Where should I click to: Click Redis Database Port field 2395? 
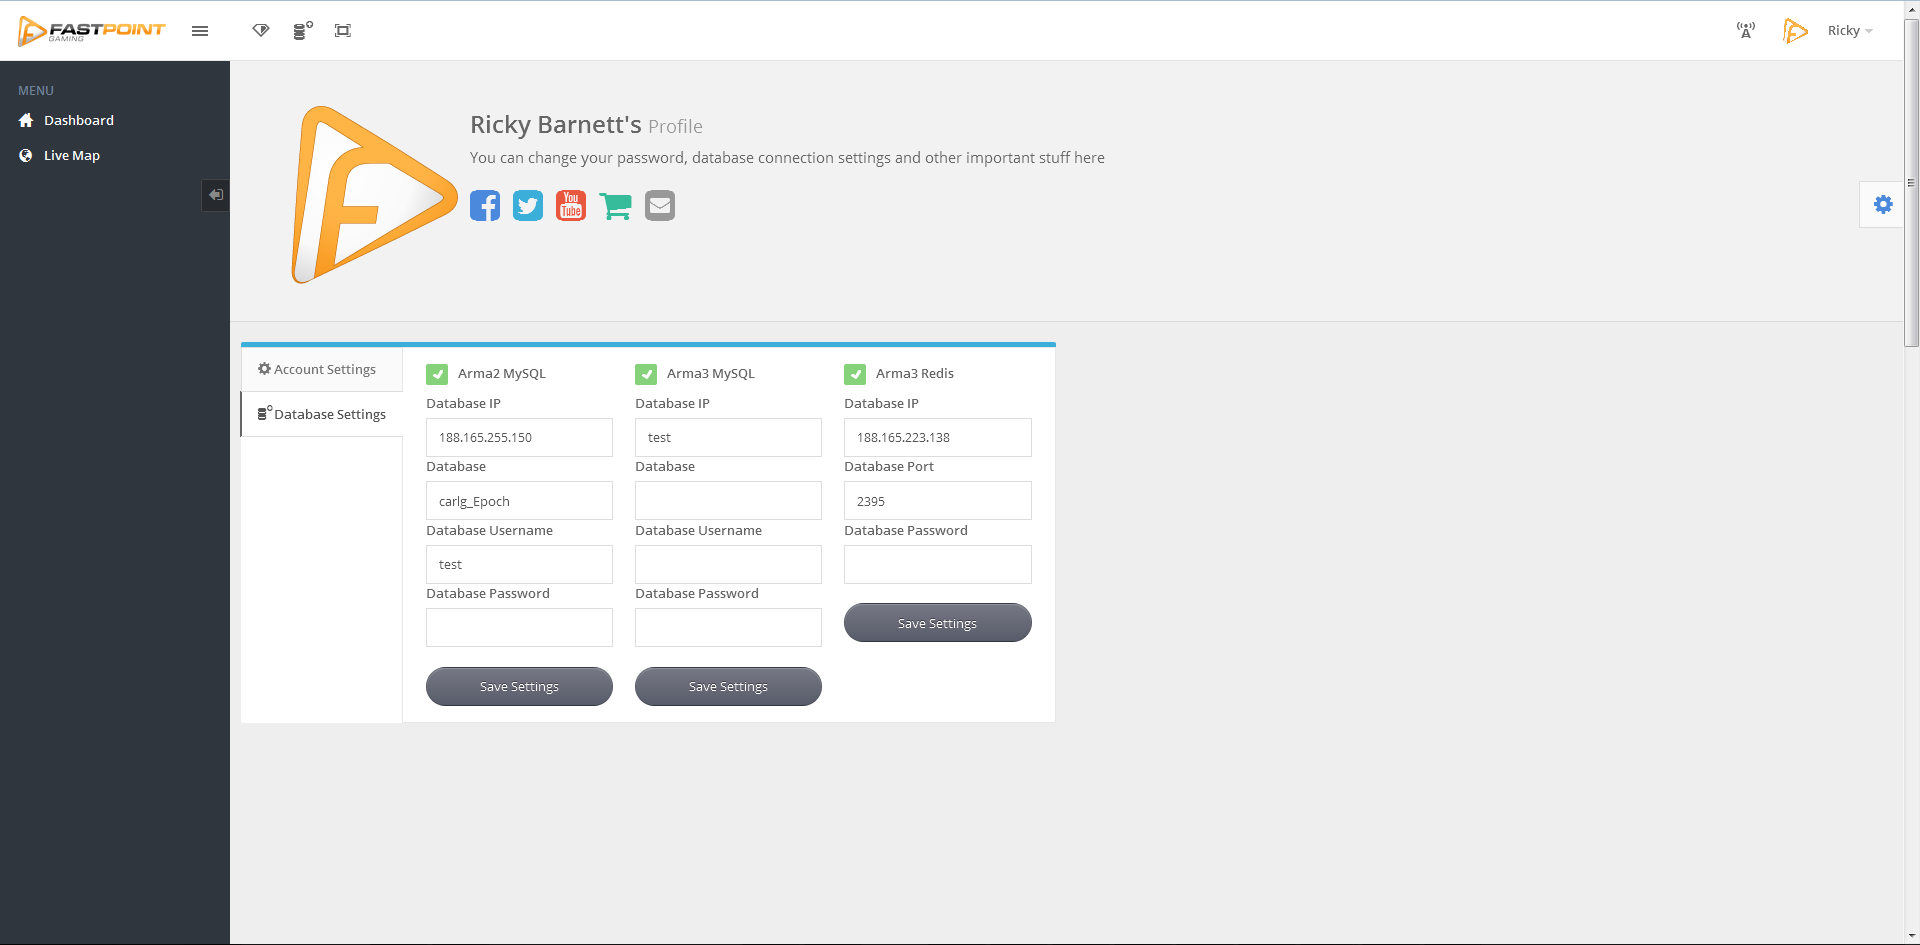coord(938,501)
